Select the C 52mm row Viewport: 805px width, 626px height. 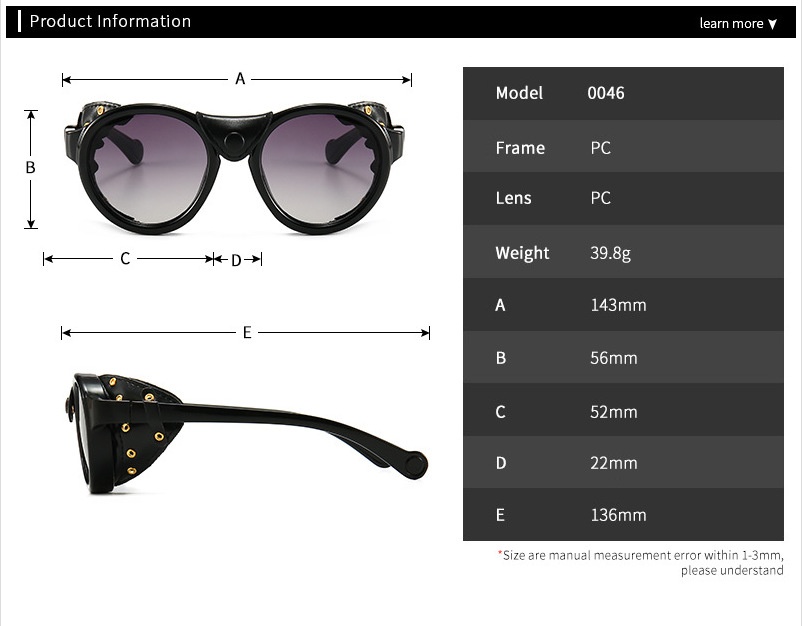(x=623, y=410)
